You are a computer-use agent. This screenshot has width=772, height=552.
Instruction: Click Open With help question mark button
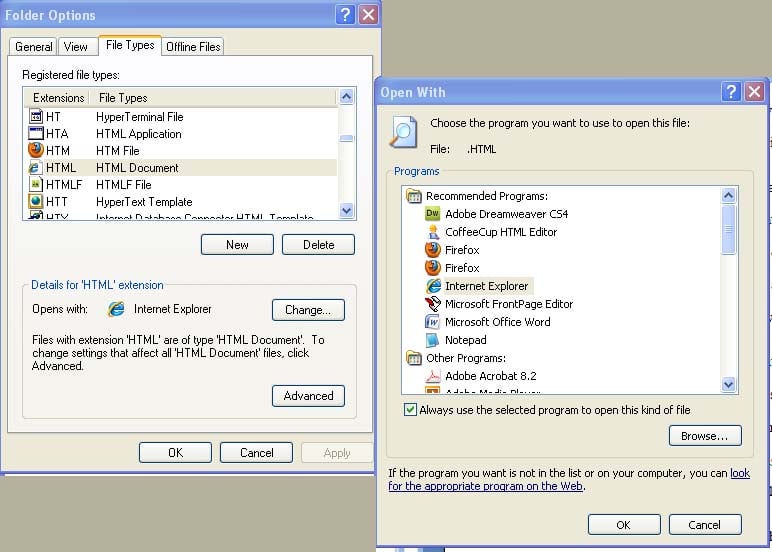tap(731, 92)
